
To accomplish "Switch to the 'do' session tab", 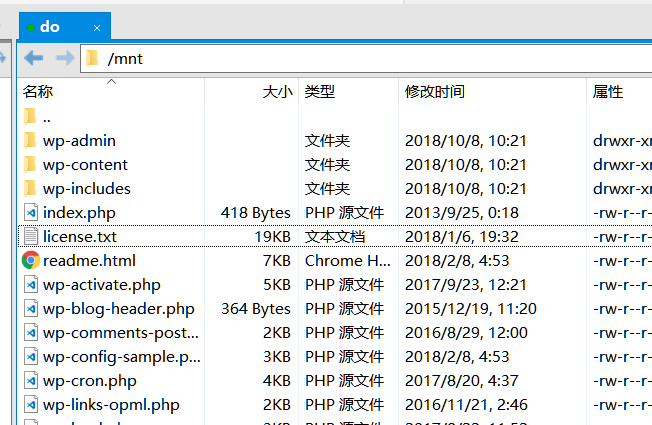I will coord(64,27).
